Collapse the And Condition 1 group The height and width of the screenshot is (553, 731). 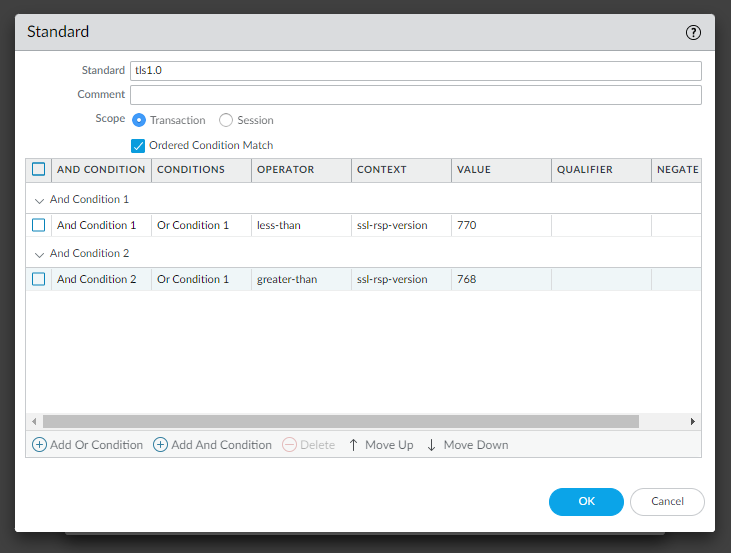pyautogui.click(x=39, y=200)
